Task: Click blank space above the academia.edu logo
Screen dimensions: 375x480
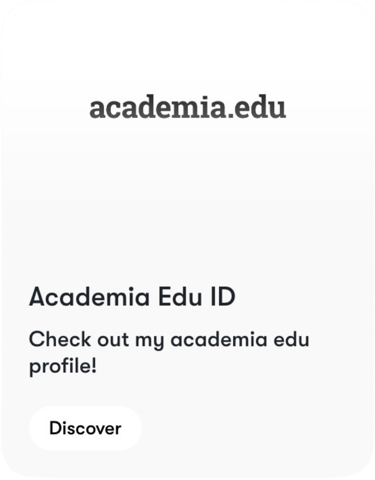Action: coord(188,50)
